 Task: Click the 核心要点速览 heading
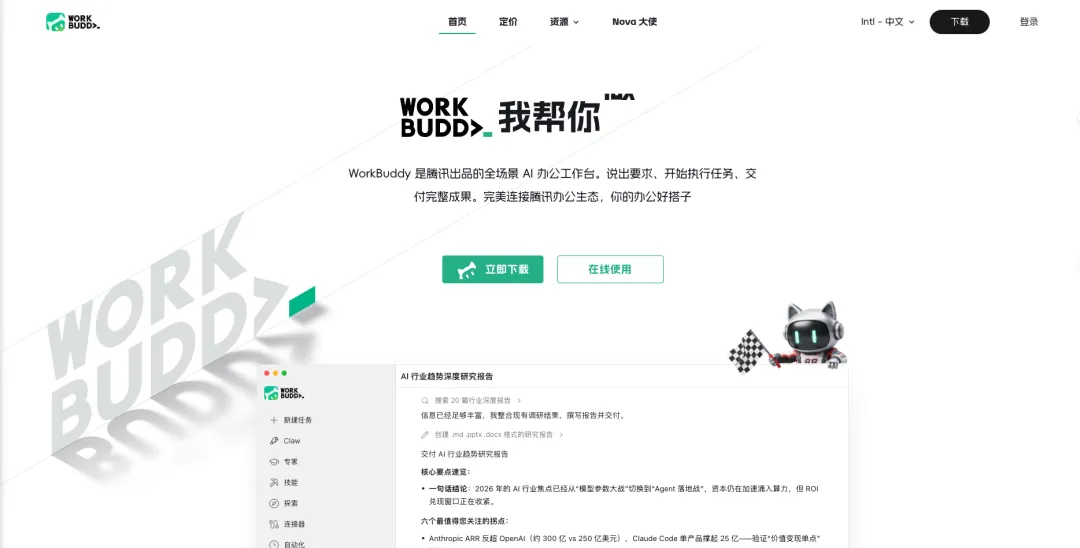click(446, 472)
